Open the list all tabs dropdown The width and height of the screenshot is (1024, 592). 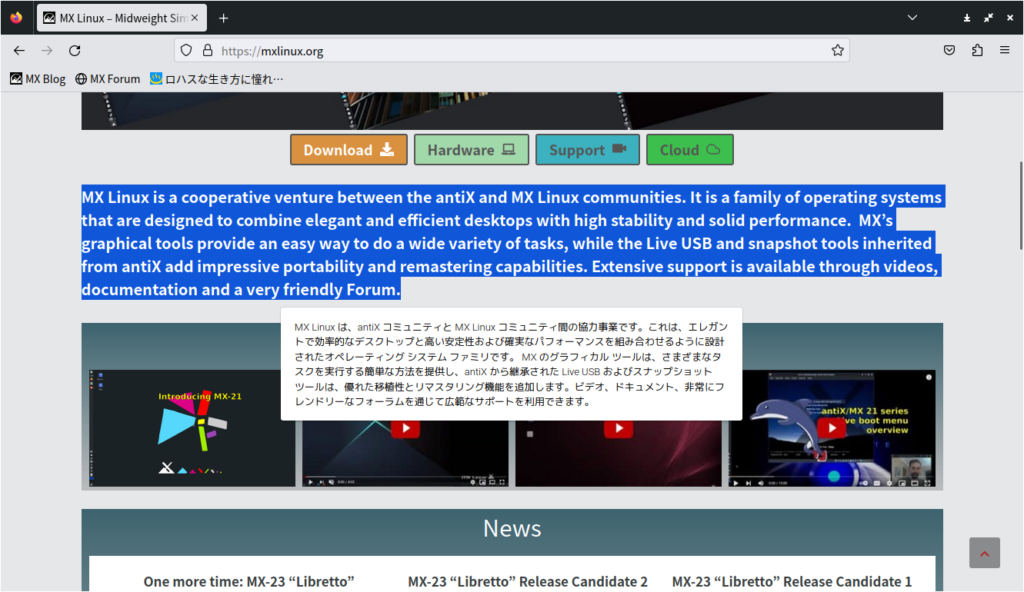912,18
